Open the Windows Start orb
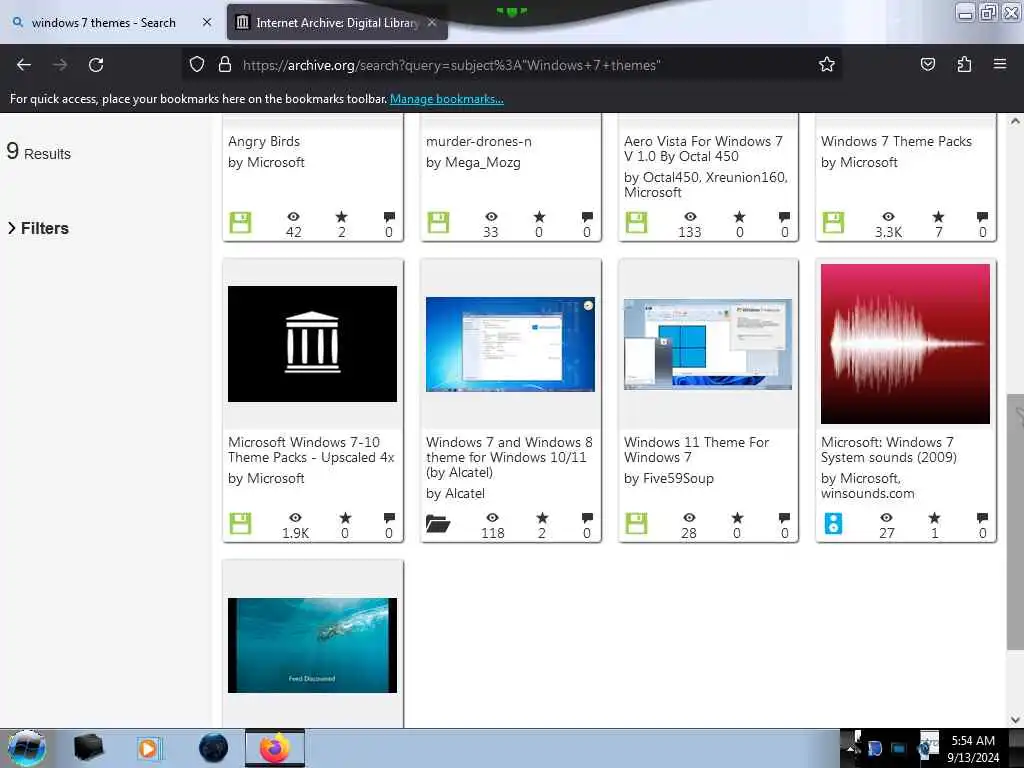 coord(27,748)
